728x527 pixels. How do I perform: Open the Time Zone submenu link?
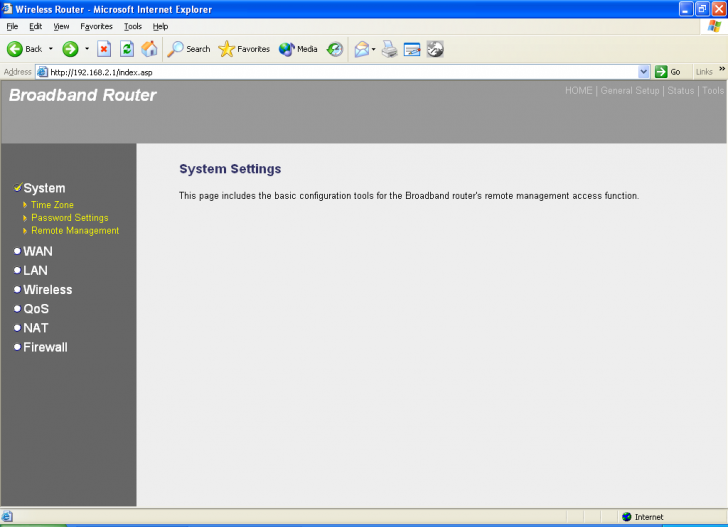[x=52, y=205]
